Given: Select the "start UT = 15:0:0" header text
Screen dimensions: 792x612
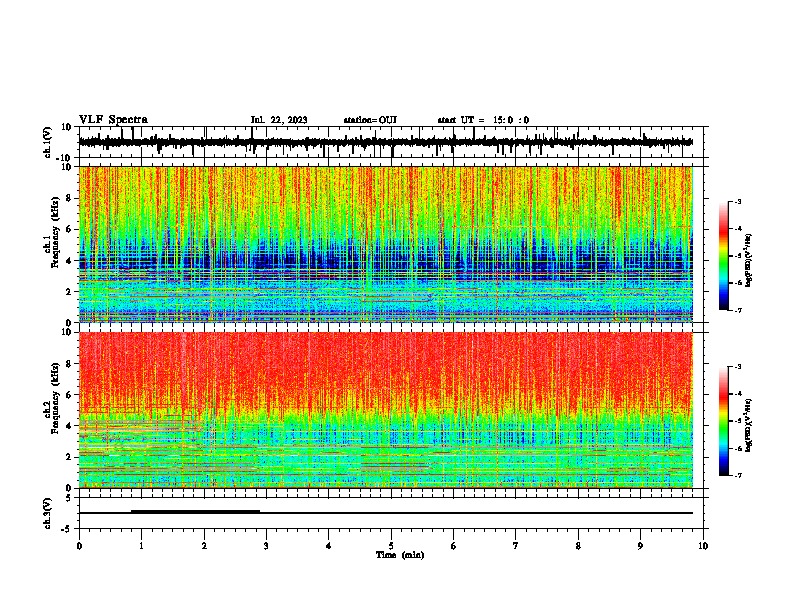Looking at the screenshot, I should [483, 120].
